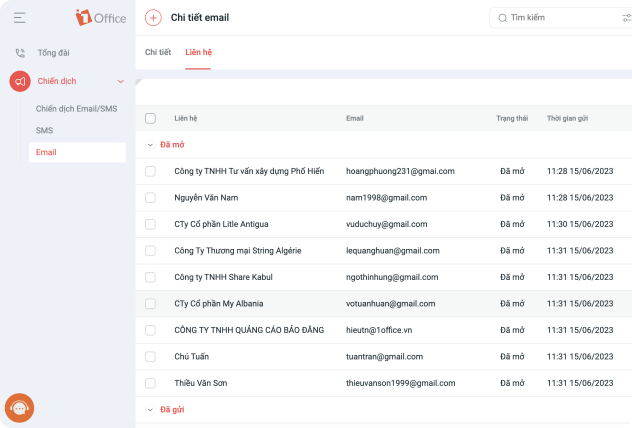Click email hoangphuong231@gmai.com
Viewport: 632px width, 428px height.
coord(400,171)
